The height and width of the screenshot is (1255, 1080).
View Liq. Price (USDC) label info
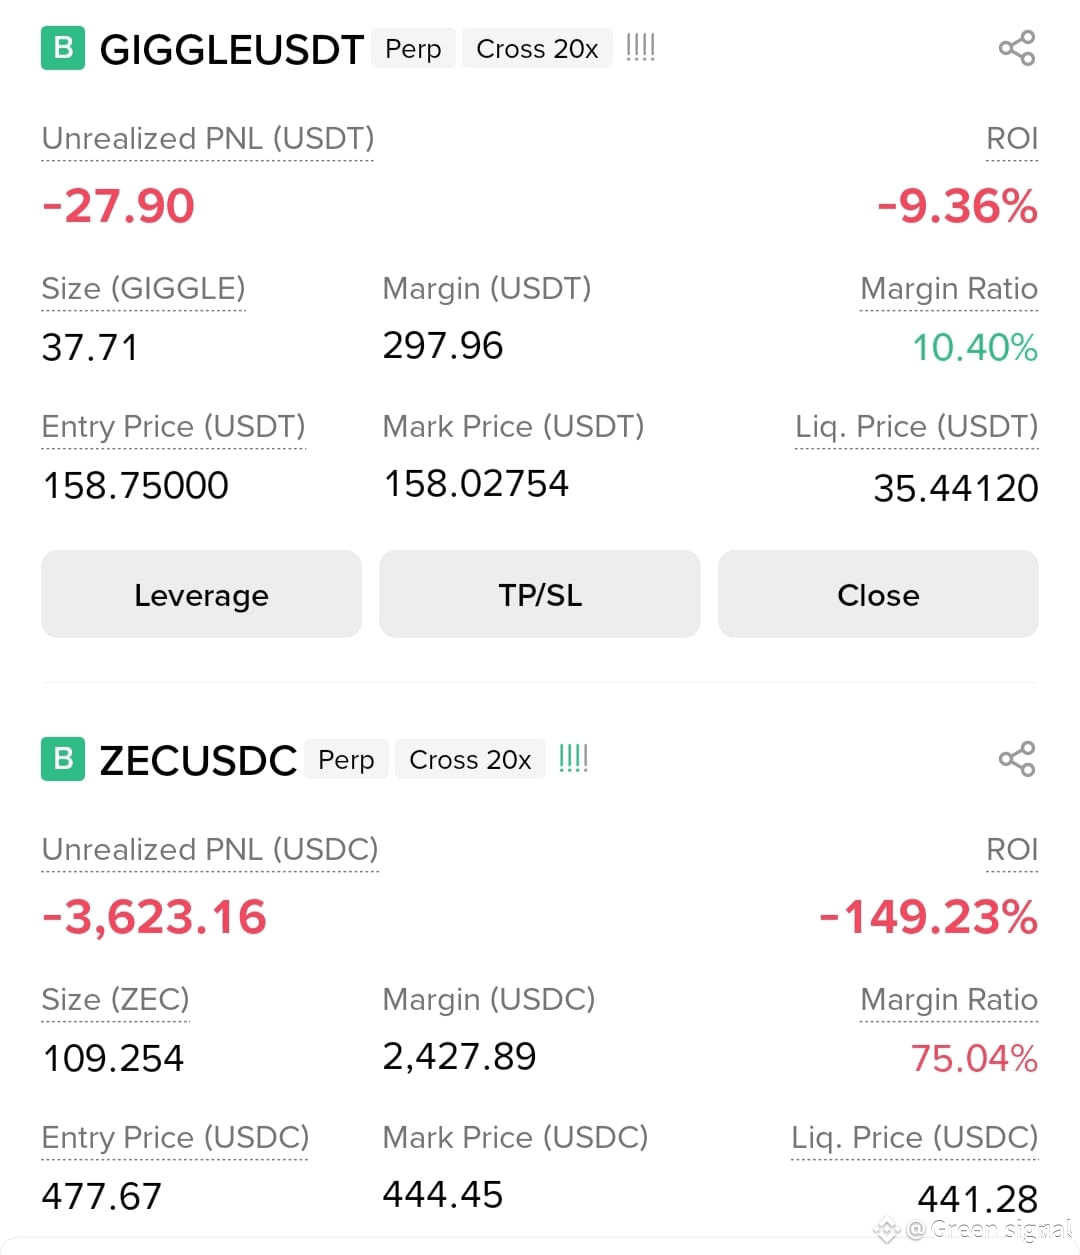click(914, 1138)
